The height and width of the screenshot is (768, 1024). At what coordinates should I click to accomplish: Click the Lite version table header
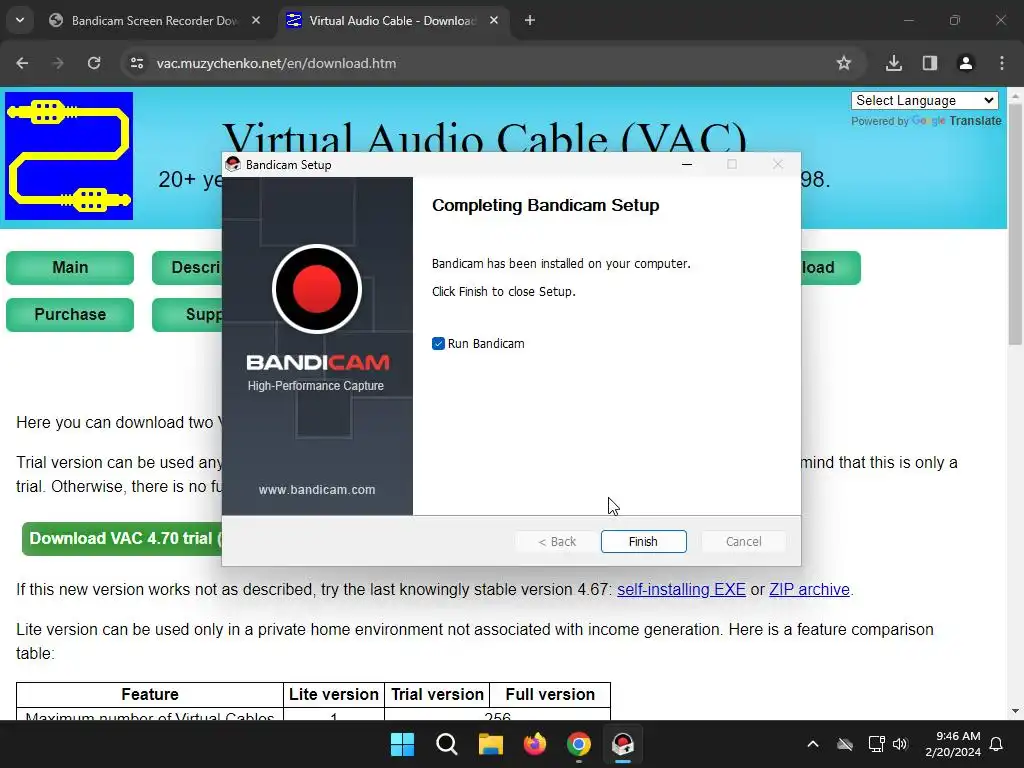click(x=334, y=694)
